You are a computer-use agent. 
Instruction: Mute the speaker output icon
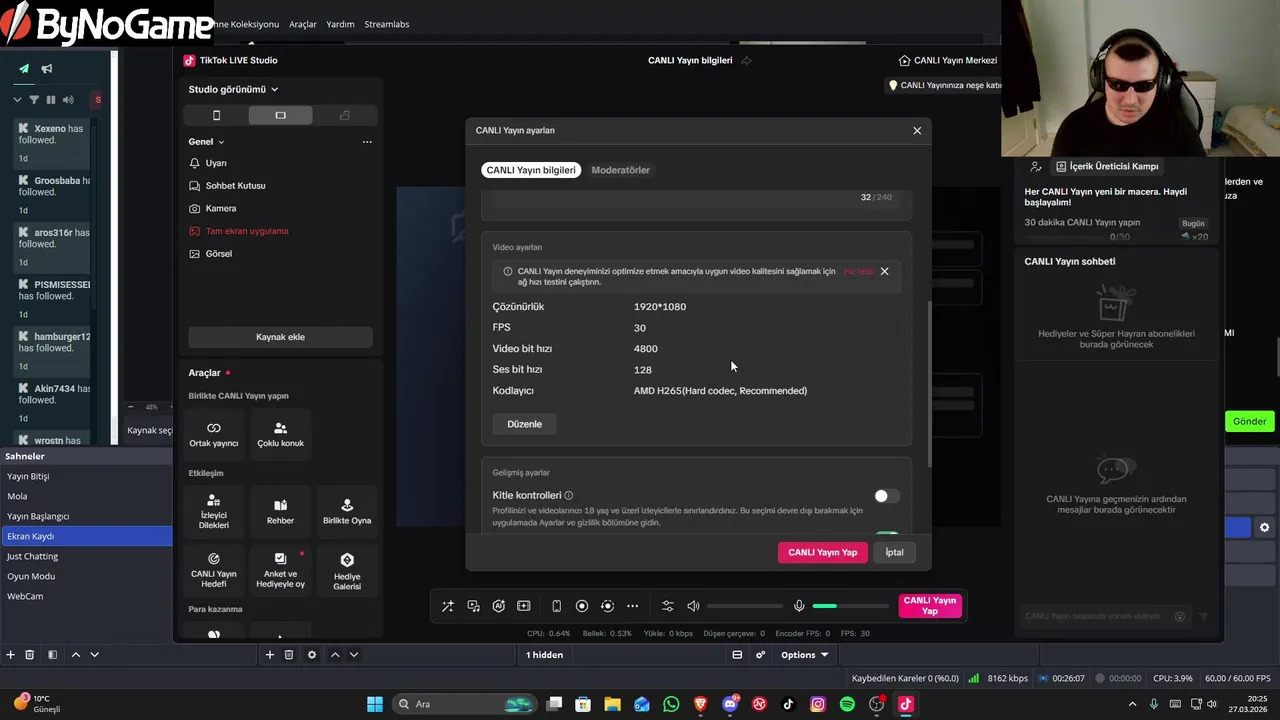pyautogui.click(x=693, y=606)
